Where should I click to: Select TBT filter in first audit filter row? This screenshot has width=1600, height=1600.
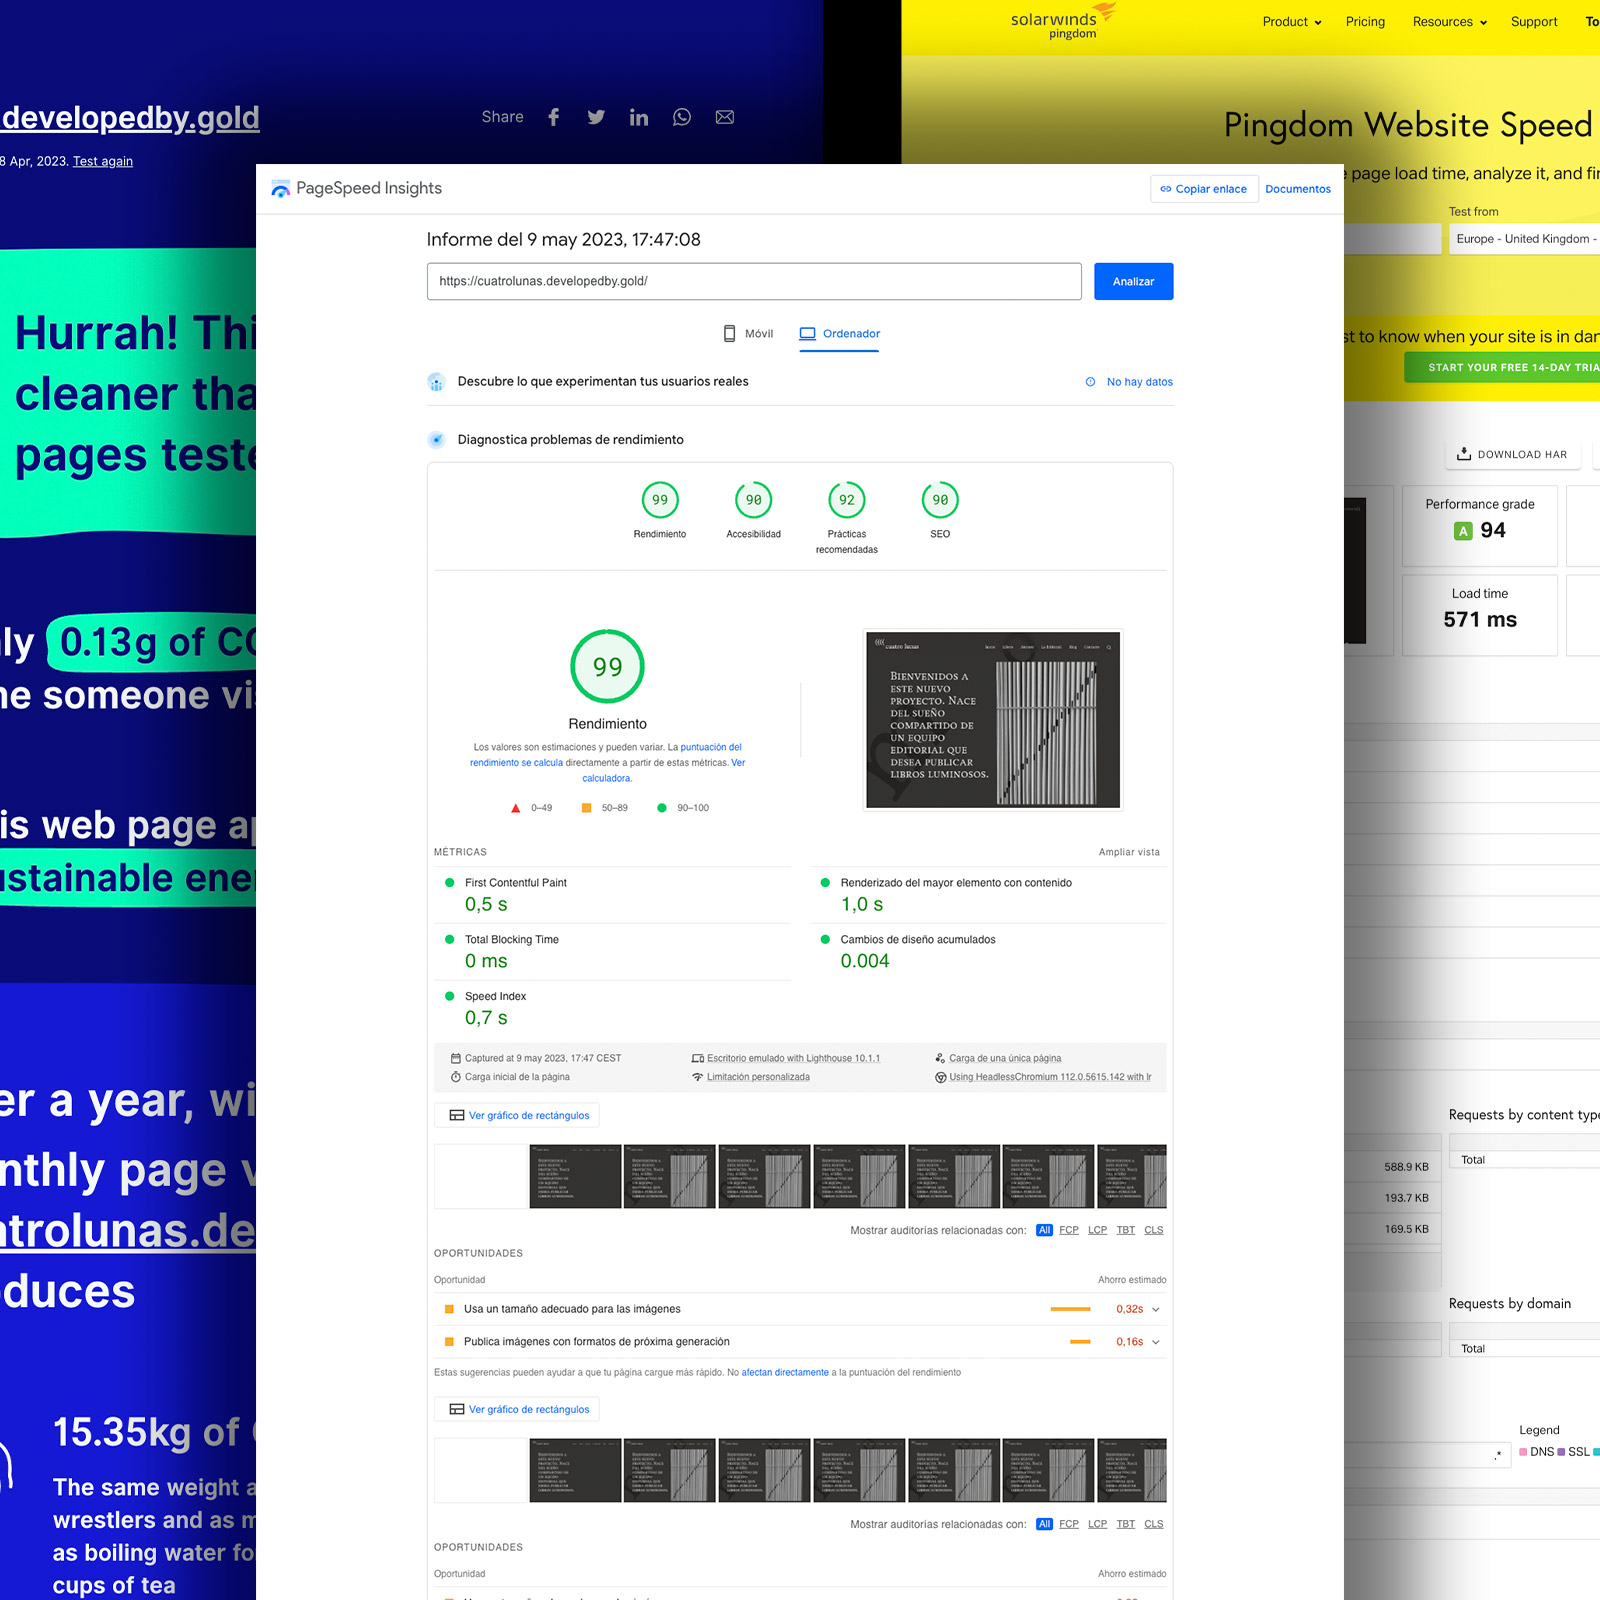(1126, 1230)
